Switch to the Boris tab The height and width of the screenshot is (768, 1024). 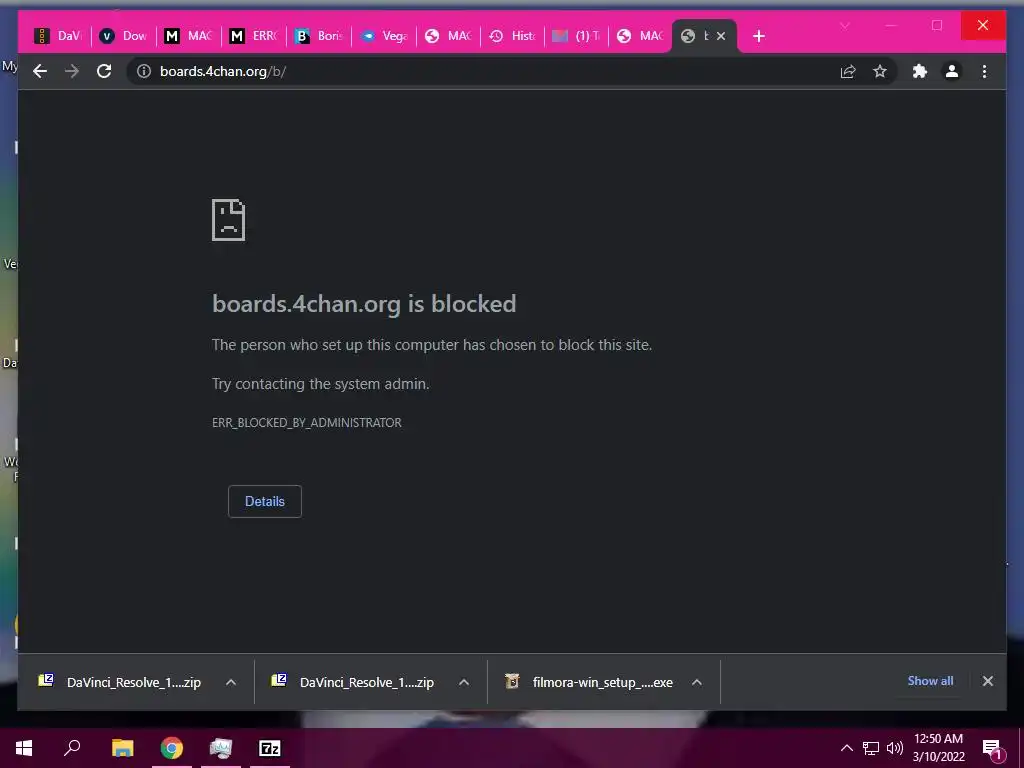pos(319,36)
